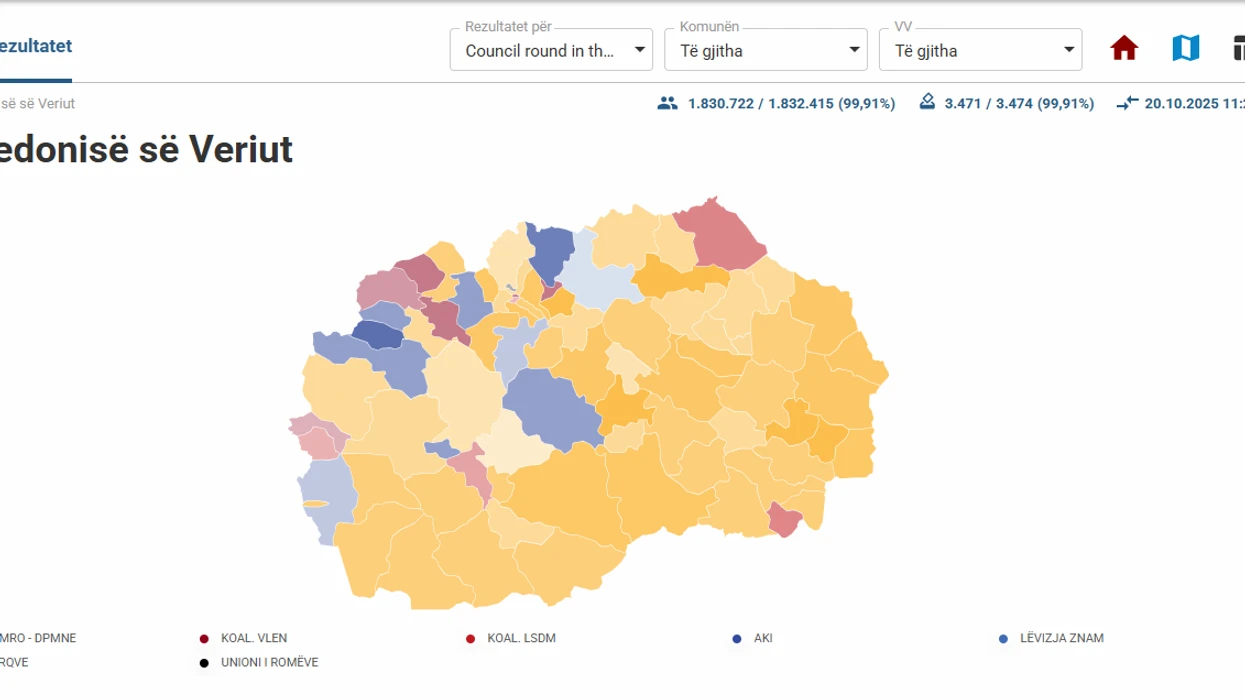The width and height of the screenshot is (1245, 700).
Task: Click the voters people icon
Action: [667, 103]
